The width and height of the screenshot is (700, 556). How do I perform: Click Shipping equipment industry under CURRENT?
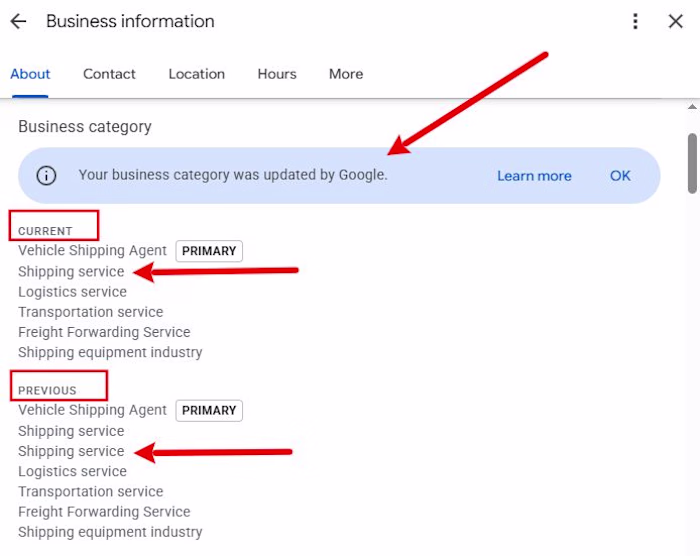110,352
